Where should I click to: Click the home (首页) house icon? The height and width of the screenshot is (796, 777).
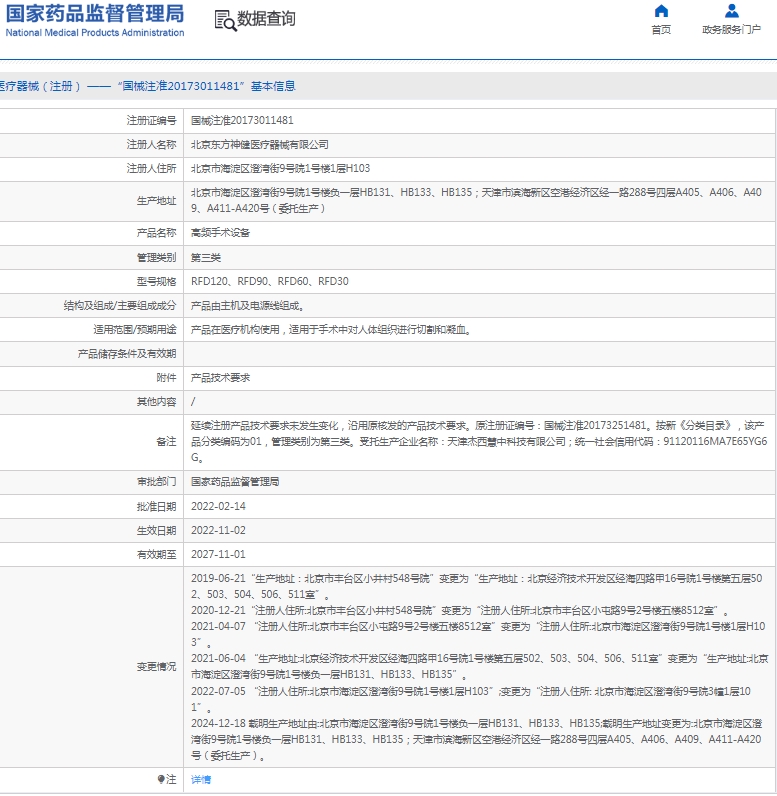[x=661, y=11]
